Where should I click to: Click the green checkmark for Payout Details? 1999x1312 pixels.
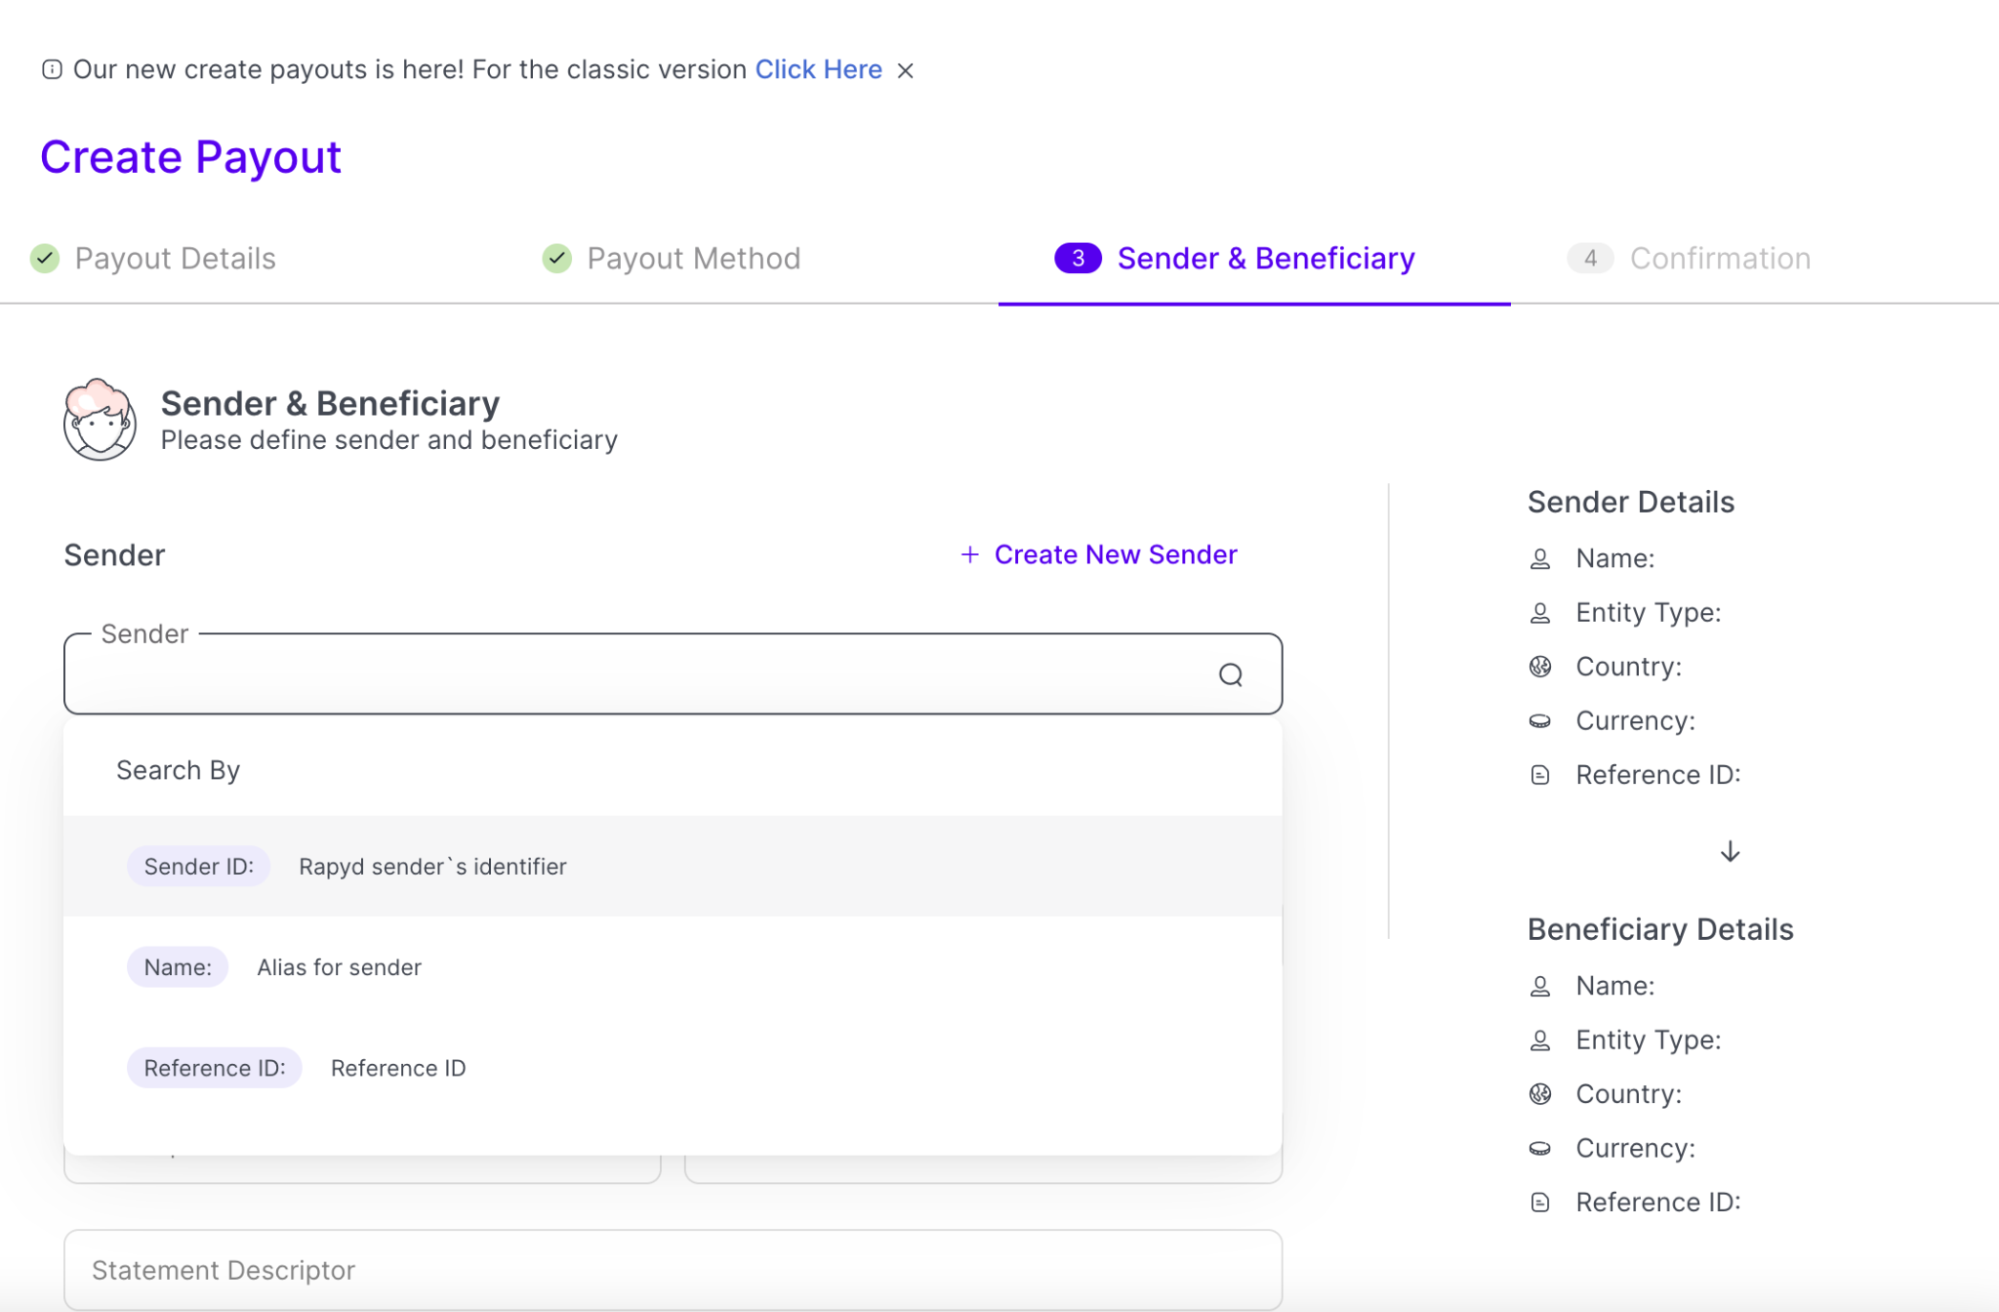[45, 259]
